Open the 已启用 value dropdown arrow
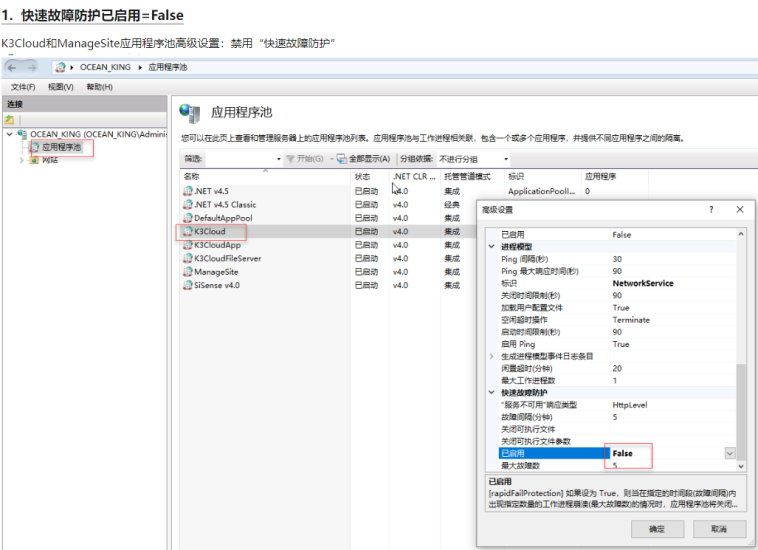Viewport: 758px width, 550px height. click(x=728, y=453)
